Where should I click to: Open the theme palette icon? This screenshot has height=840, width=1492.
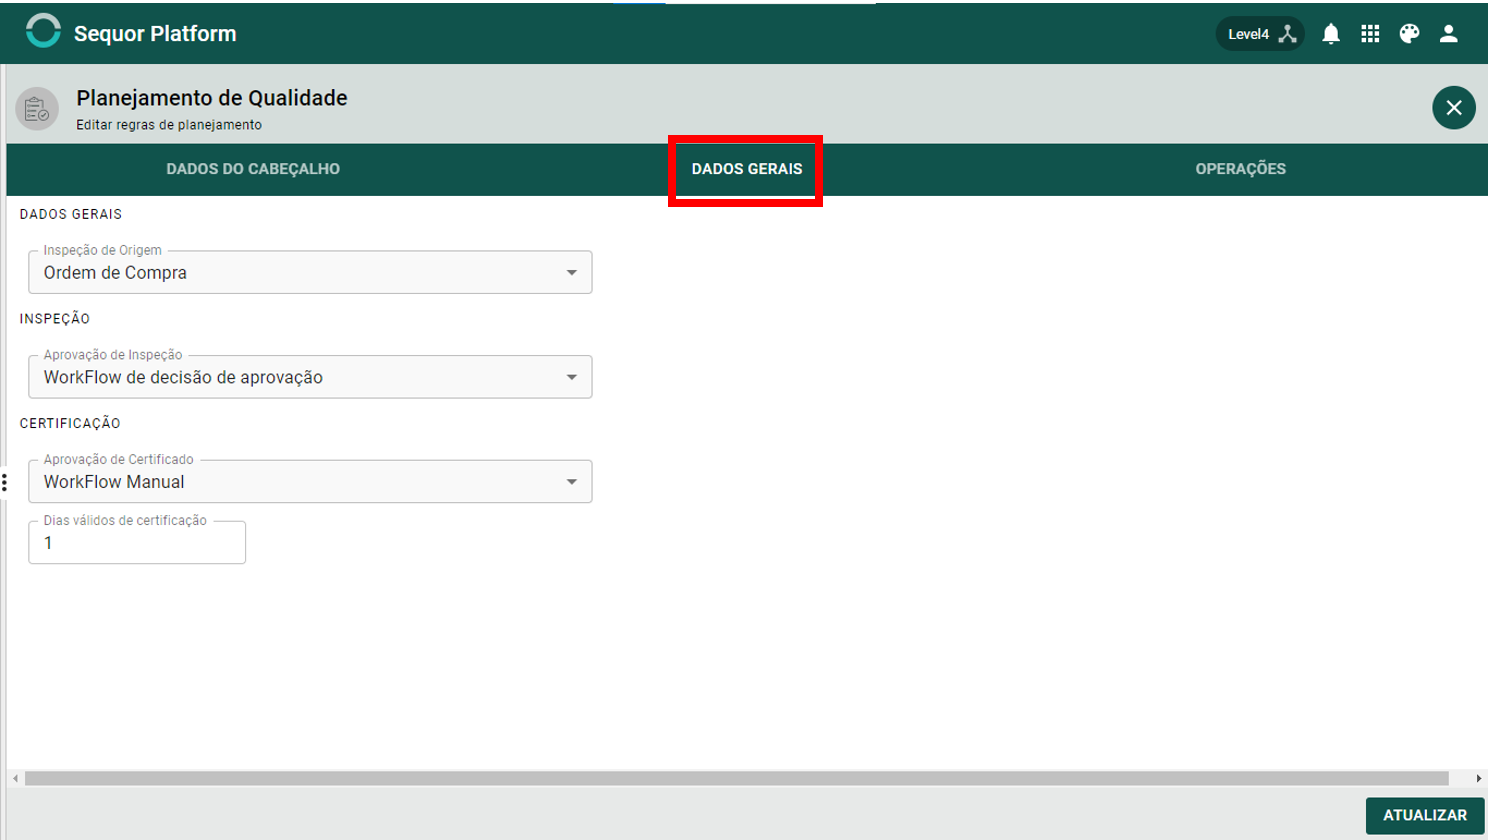coord(1409,34)
